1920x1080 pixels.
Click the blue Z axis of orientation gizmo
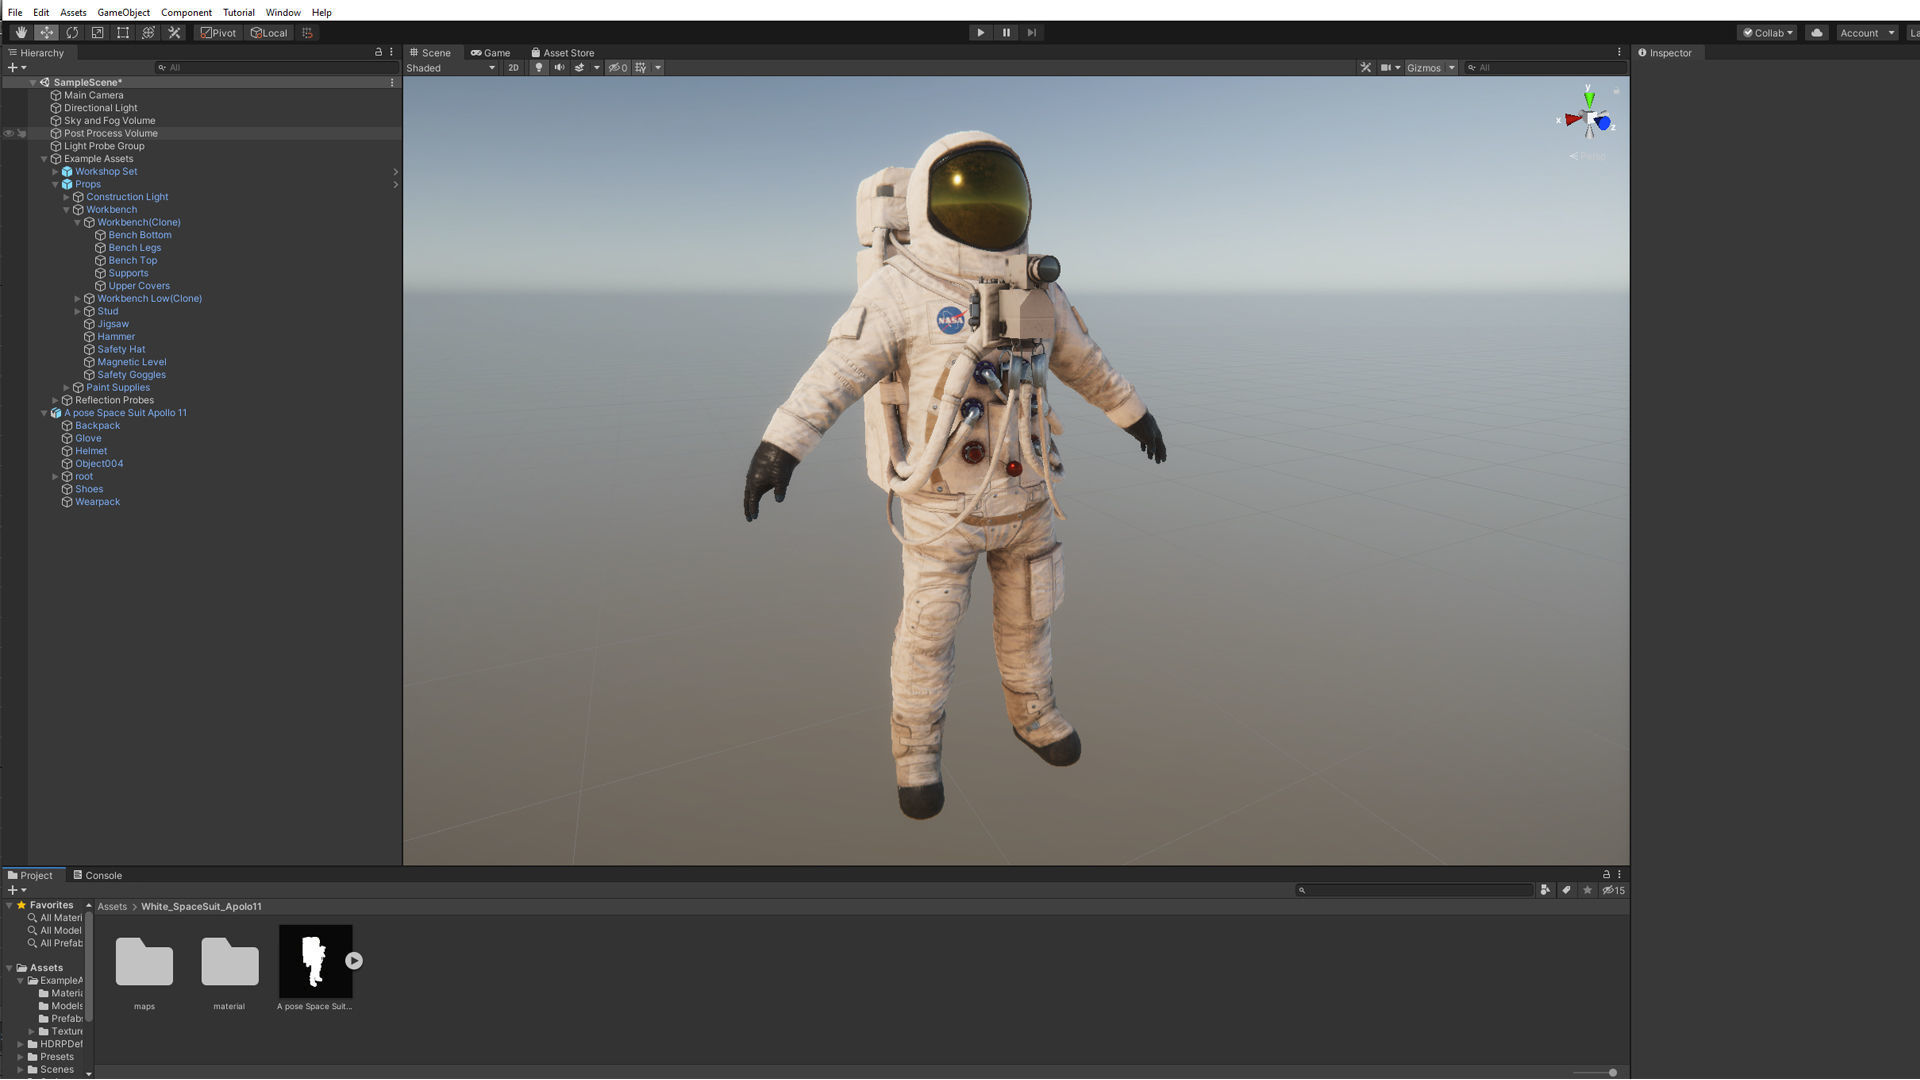(x=1603, y=123)
